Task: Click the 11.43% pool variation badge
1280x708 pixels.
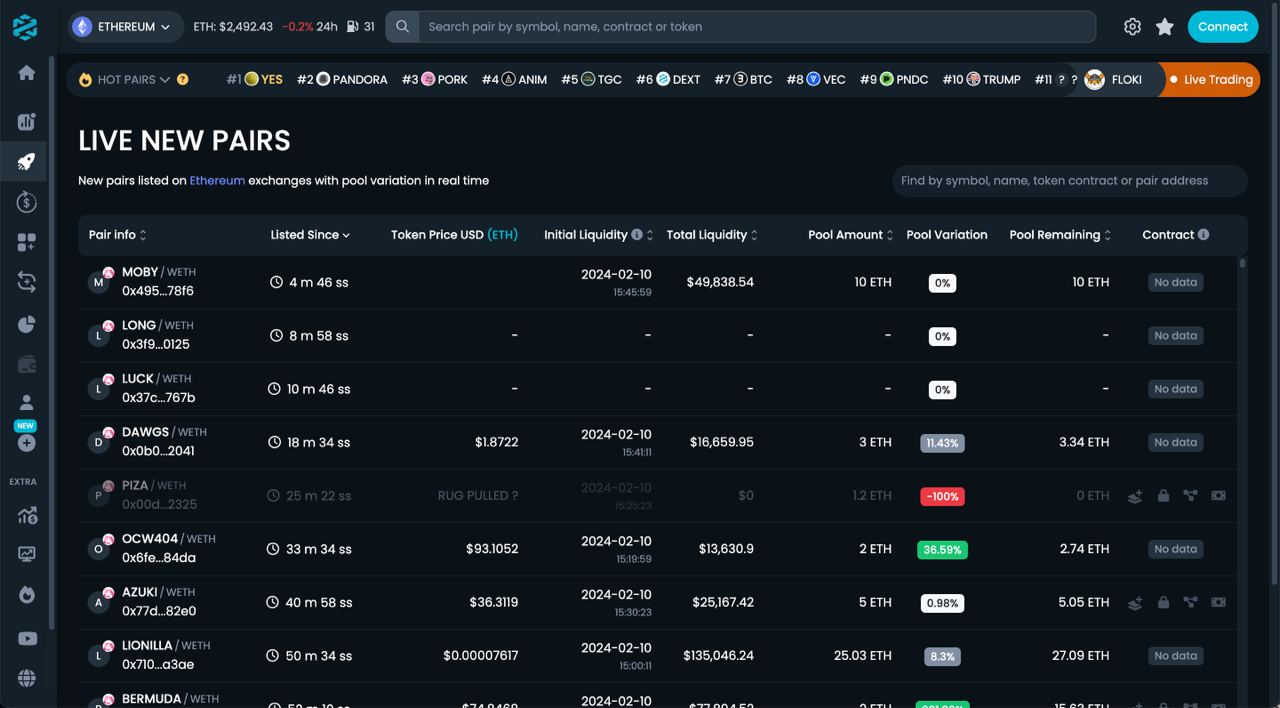Action: click(x=942, y=443)
